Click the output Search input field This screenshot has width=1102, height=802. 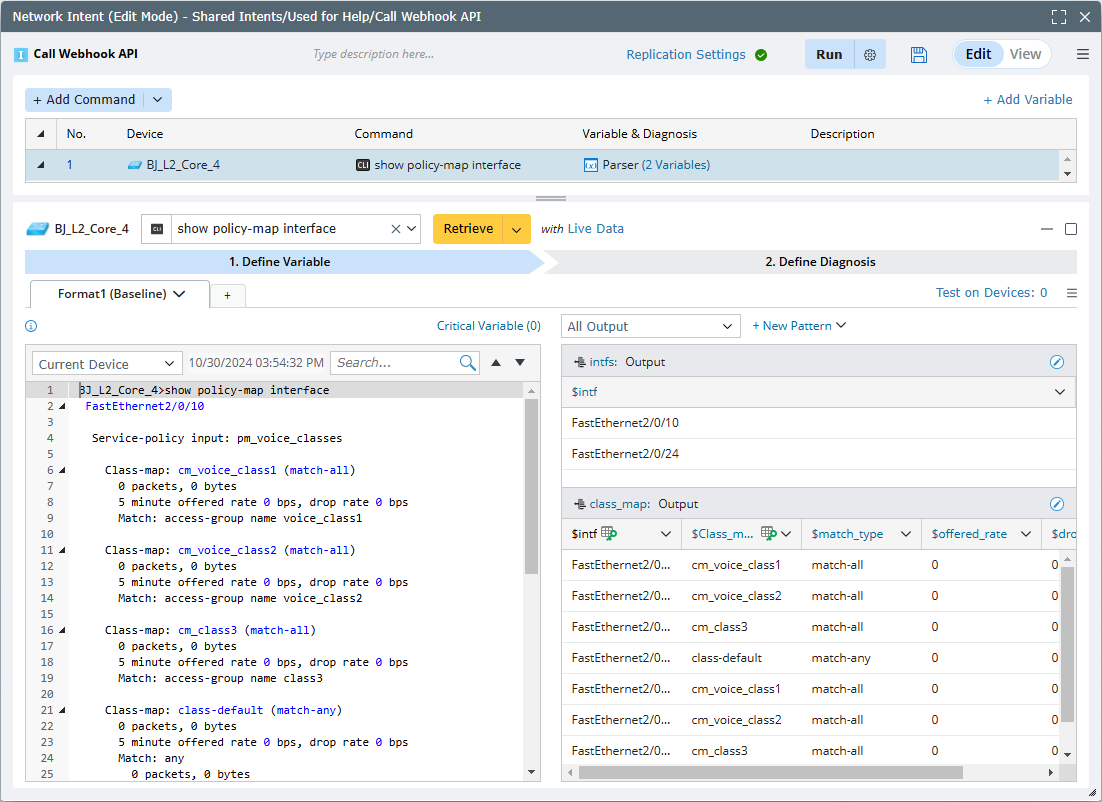click(394, 363)
